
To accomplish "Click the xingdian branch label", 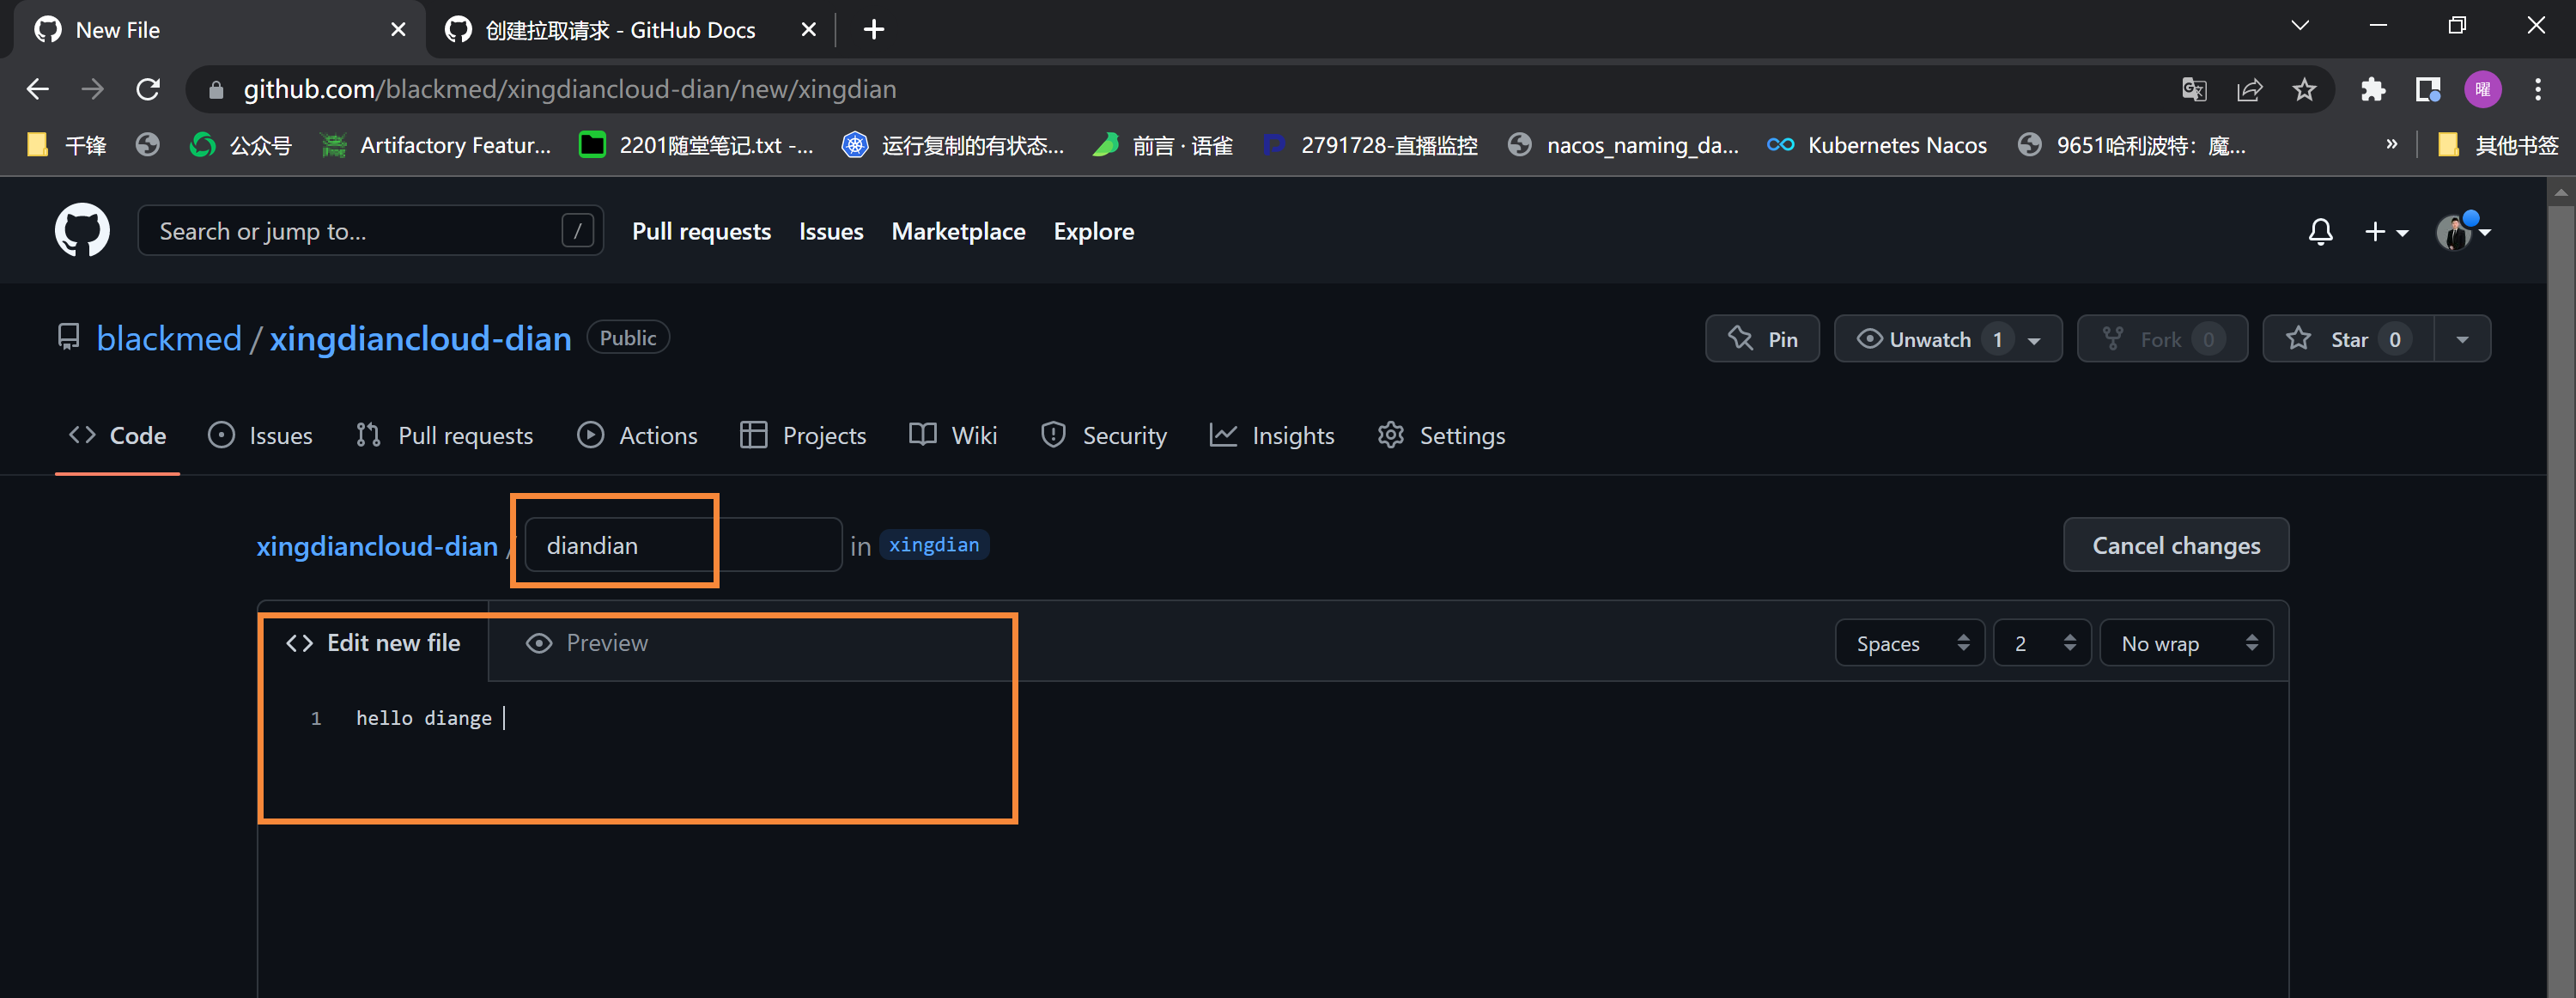I will pos(934,545).
